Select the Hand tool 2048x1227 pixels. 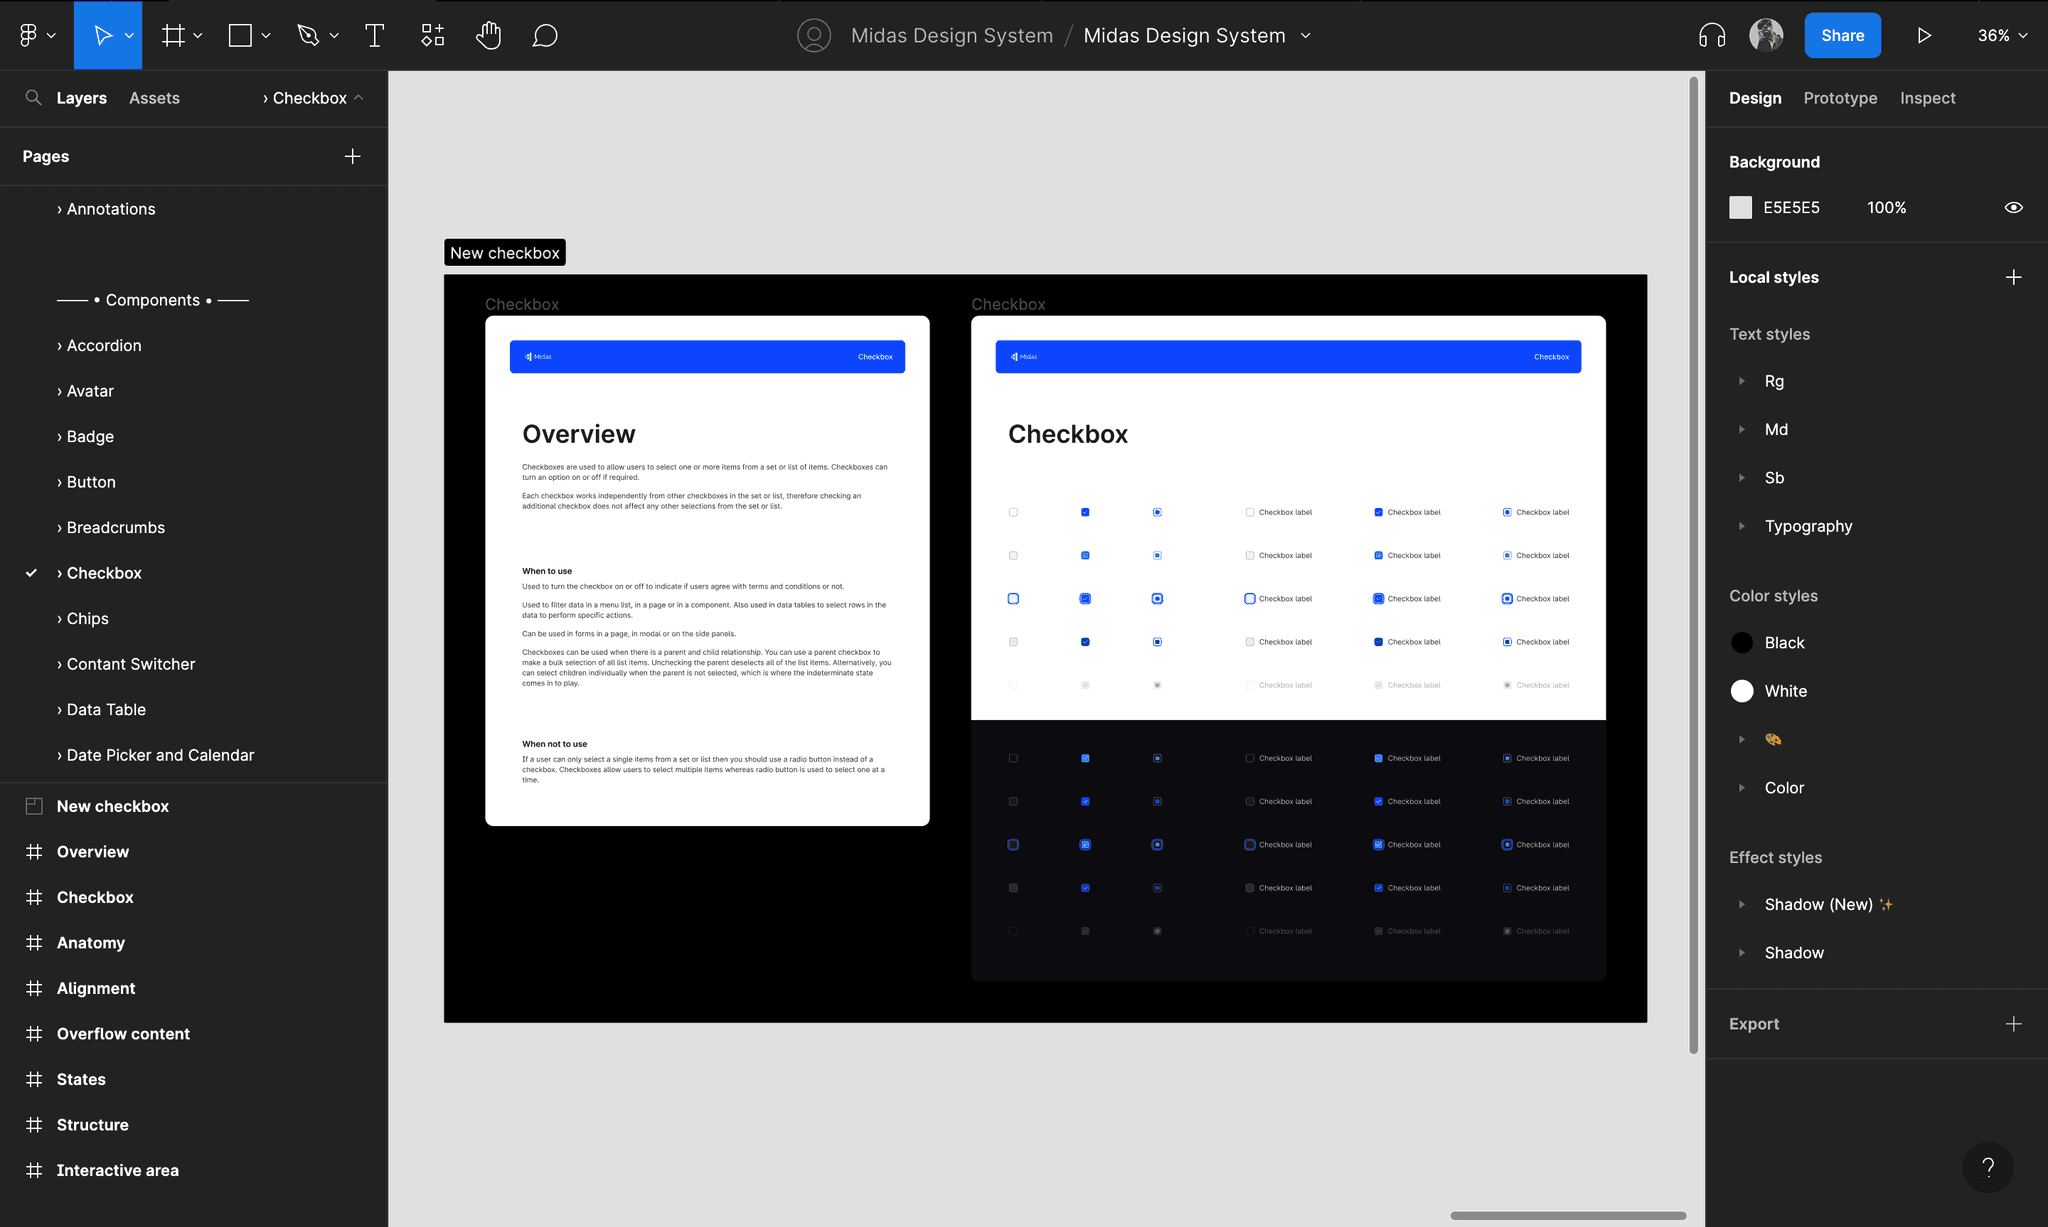[488, 36]
